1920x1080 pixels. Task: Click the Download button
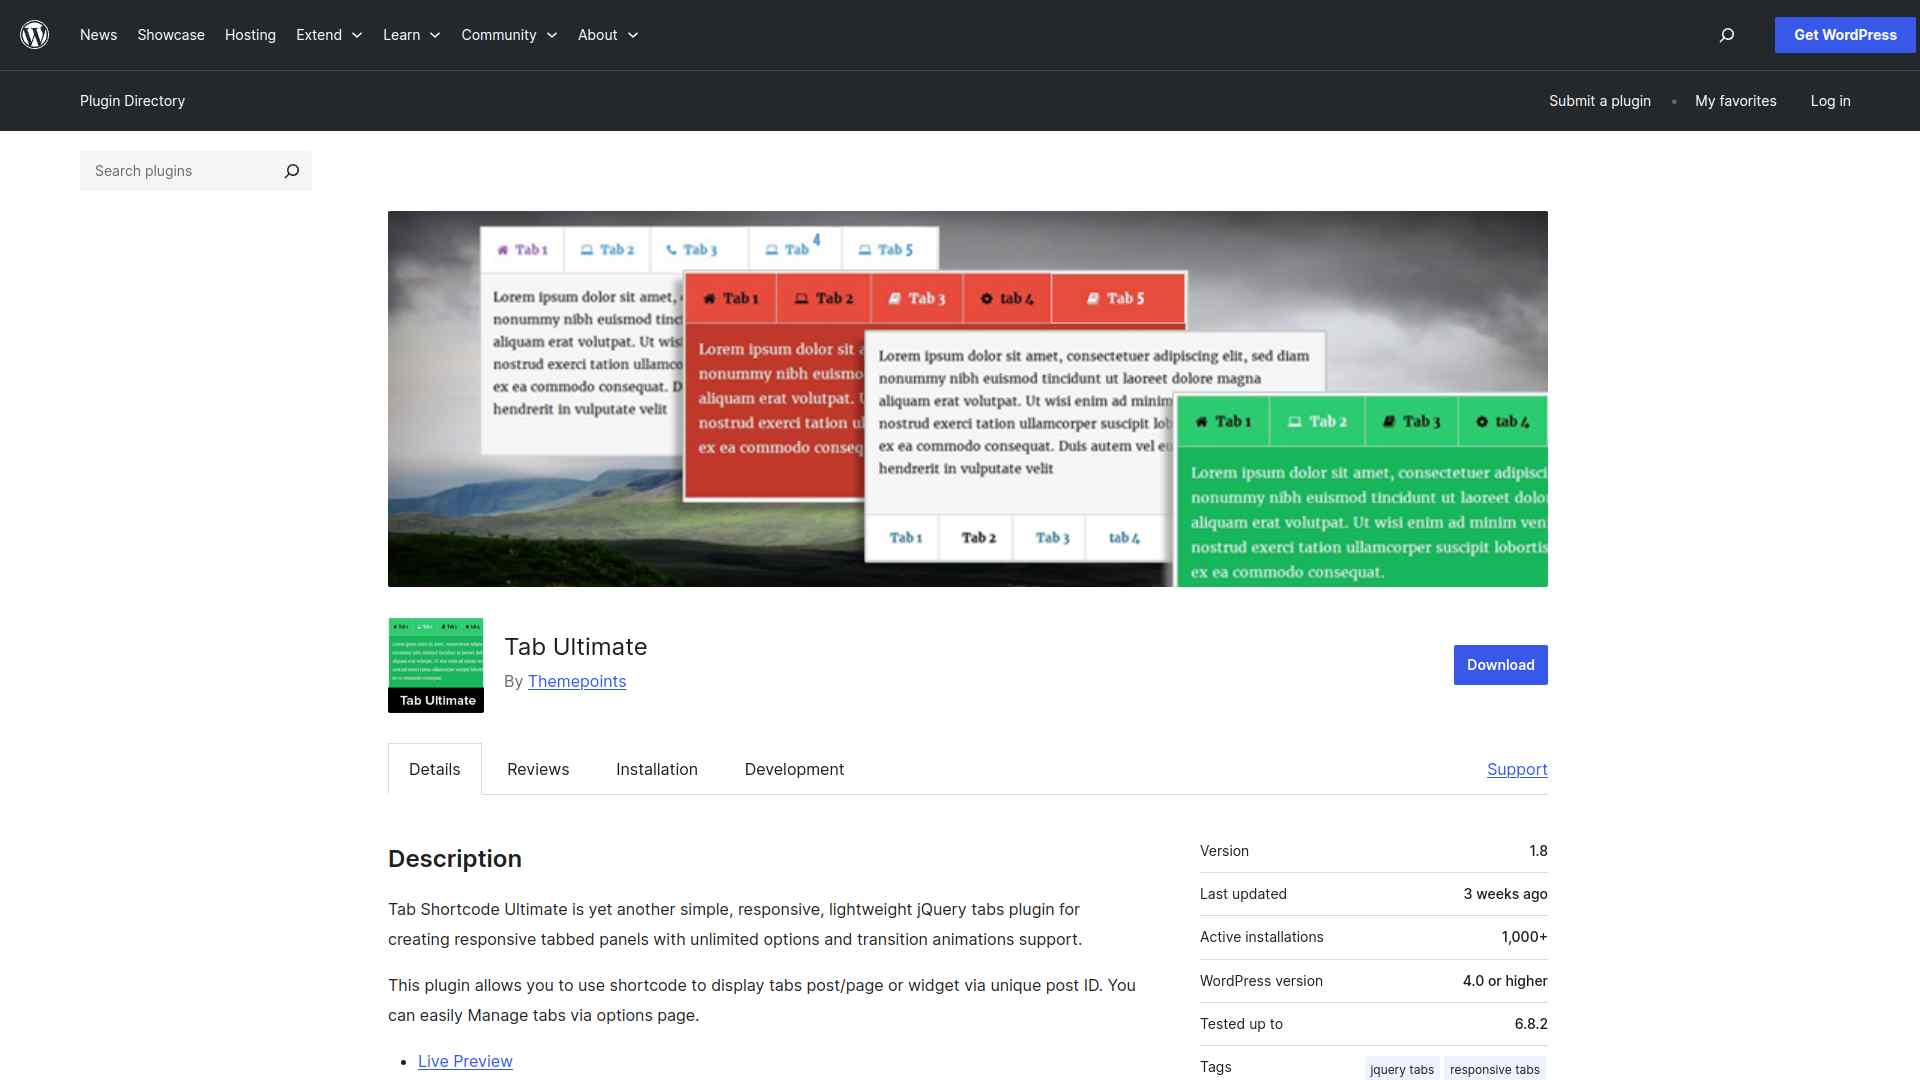tap(1500, 665)
